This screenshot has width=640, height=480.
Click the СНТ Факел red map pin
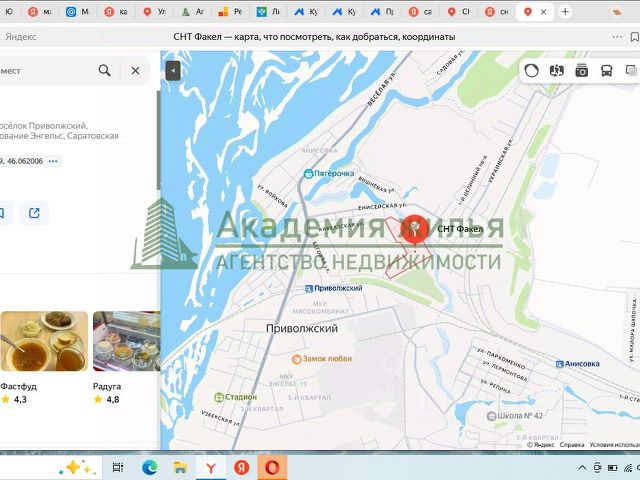coord(415,230)
